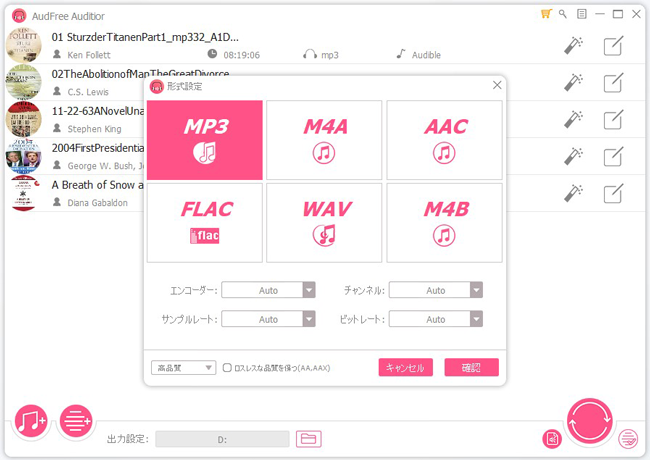
Task: Edit tags of C.S. Lewis track
Action: coord(614,82)
